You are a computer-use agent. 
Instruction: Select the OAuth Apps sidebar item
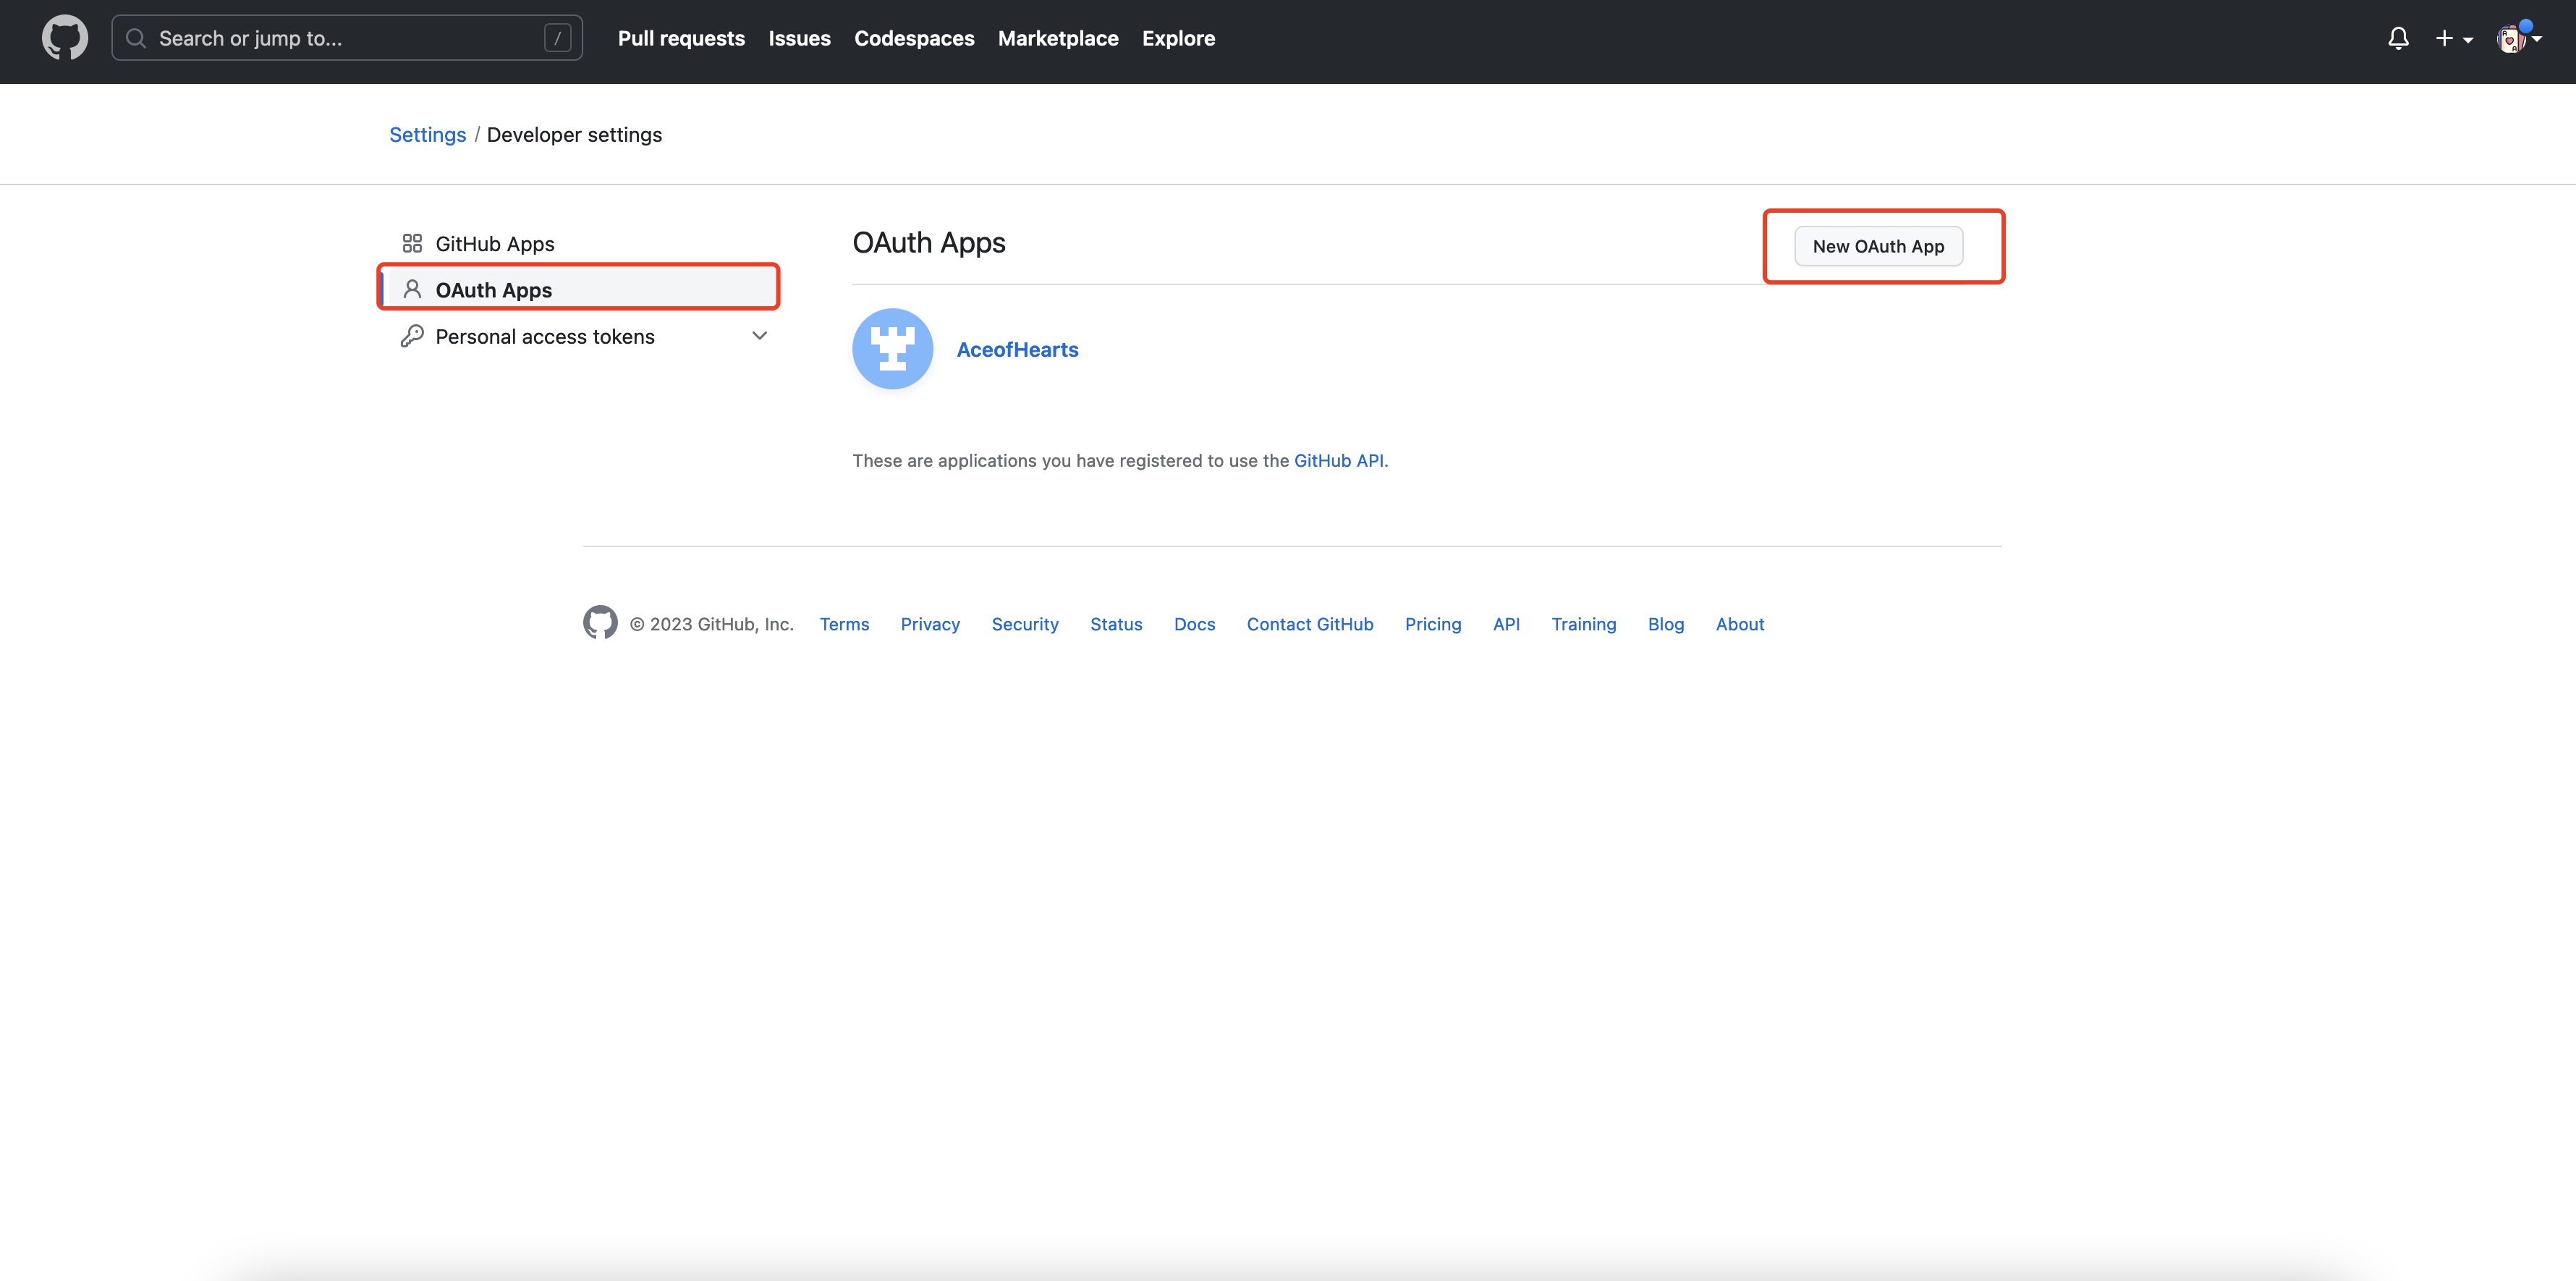point(493,290)
